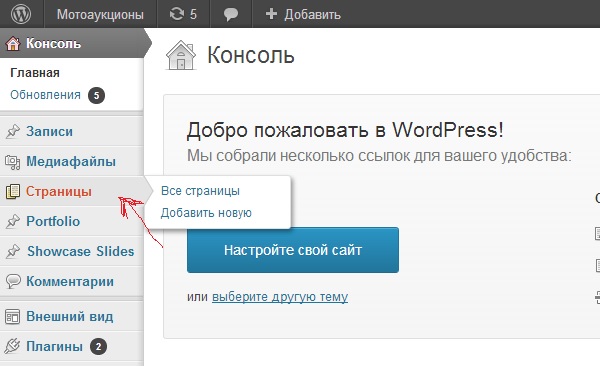
Task: Open the Страницы menu
Action: (x=59, y=191)
